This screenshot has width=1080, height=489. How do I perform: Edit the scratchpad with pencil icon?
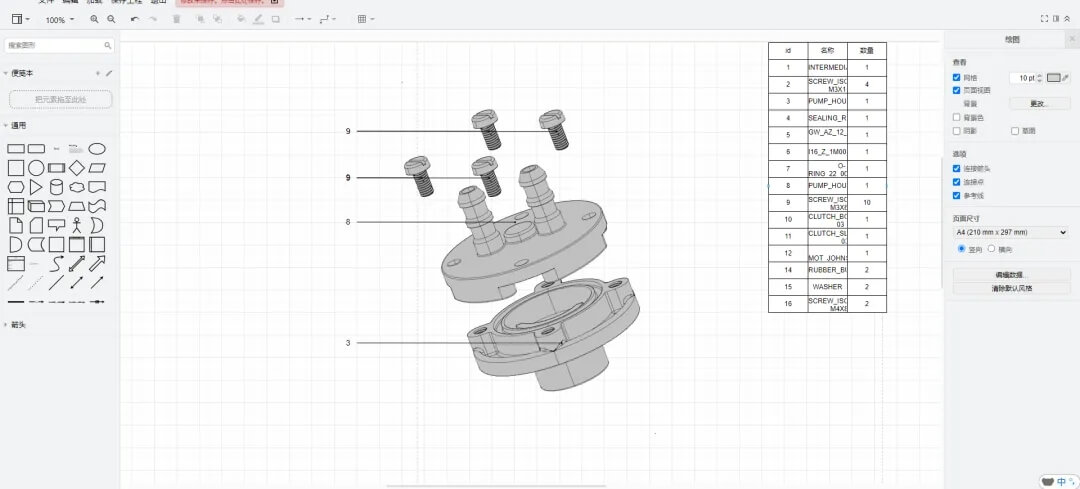pyautogui.click(x=109, y=73)
